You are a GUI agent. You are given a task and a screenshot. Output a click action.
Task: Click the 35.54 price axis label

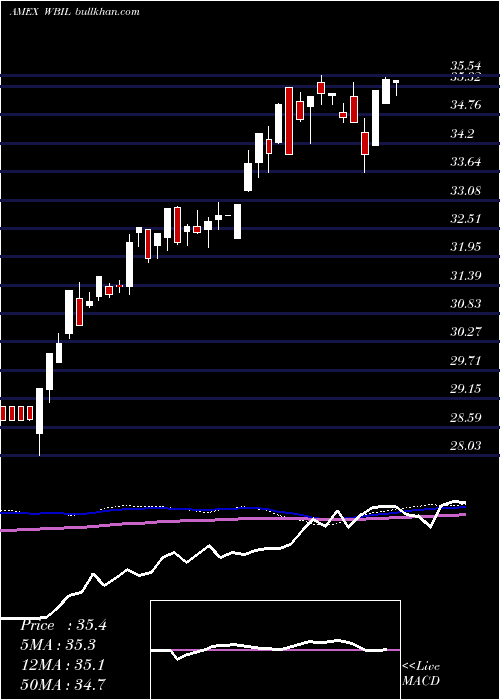[466, 67]
